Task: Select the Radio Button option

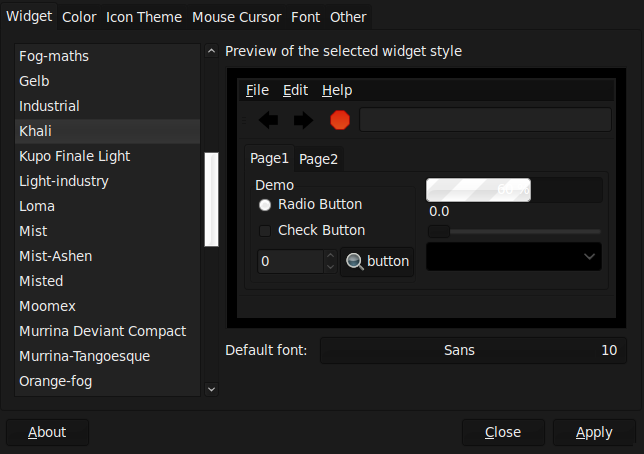Action: (x=265, y=205)
